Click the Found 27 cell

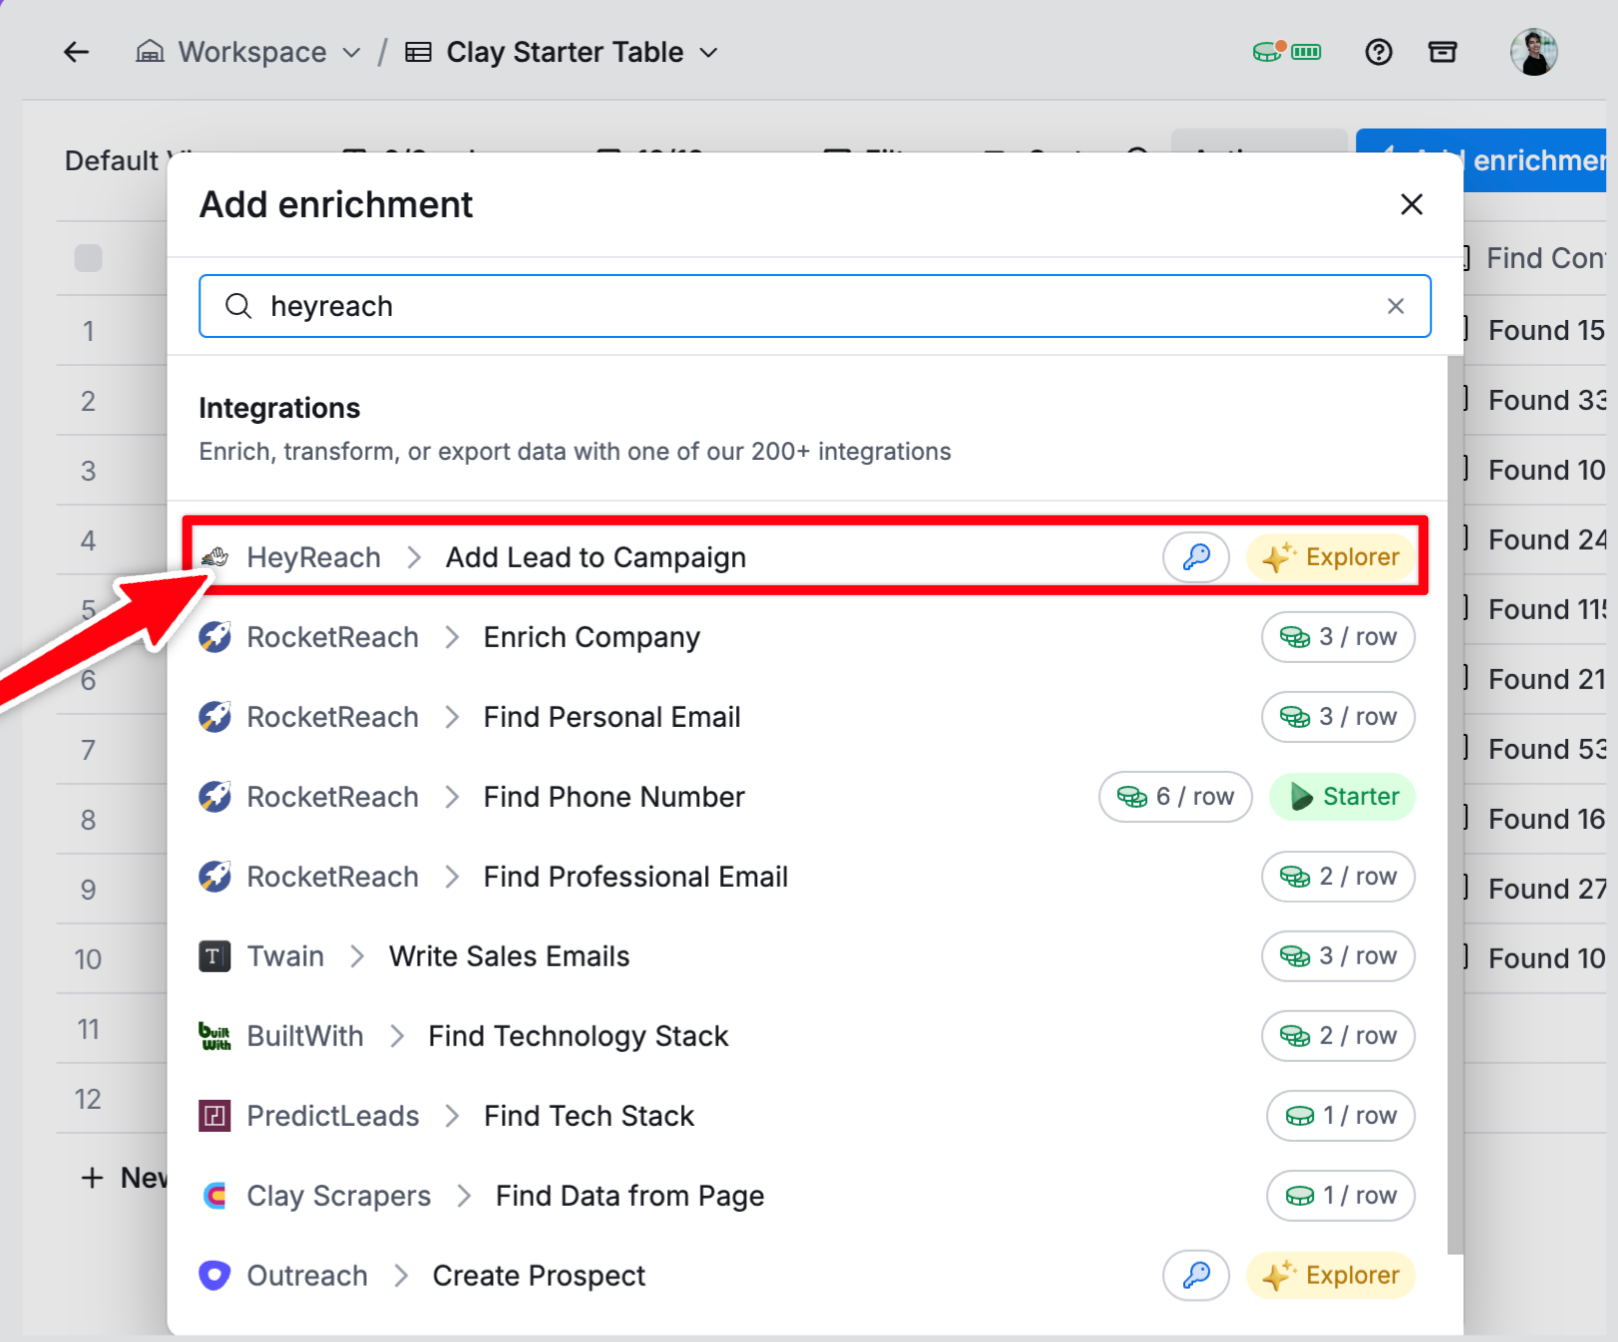pos(1536,889)
